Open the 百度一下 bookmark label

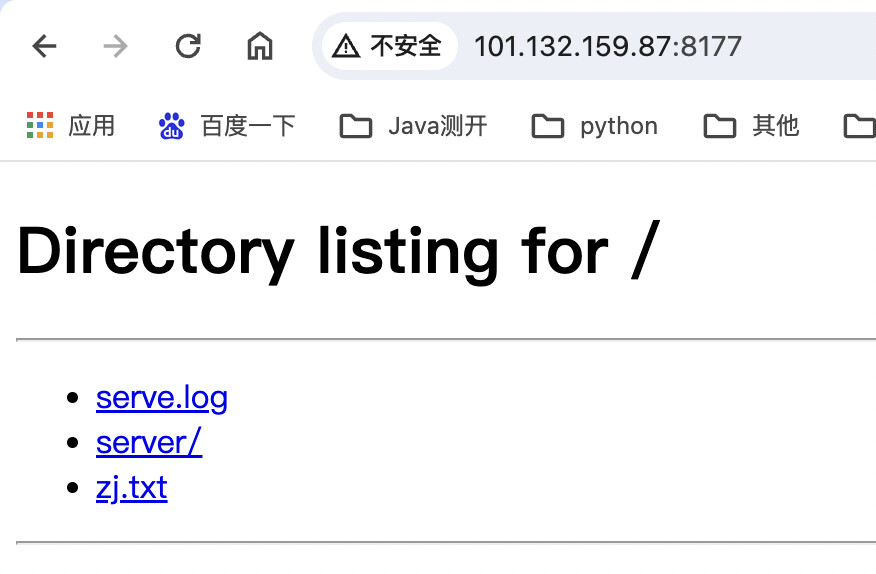(x=248, y=126)
